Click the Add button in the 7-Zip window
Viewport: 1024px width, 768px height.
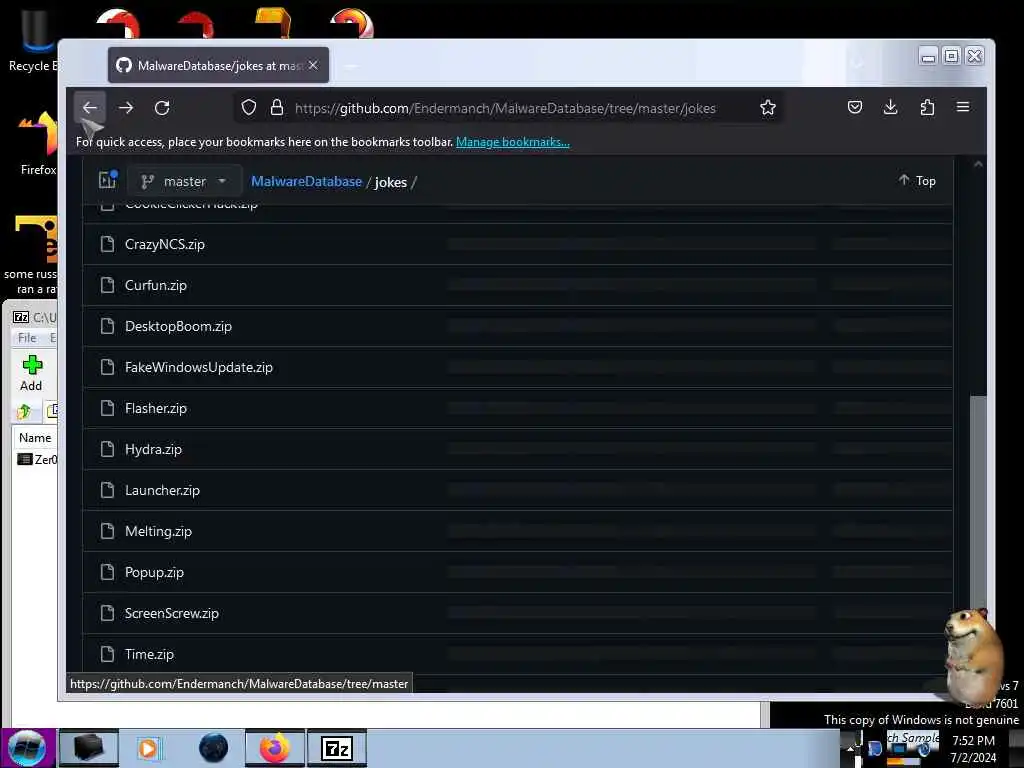click(31, 373)
